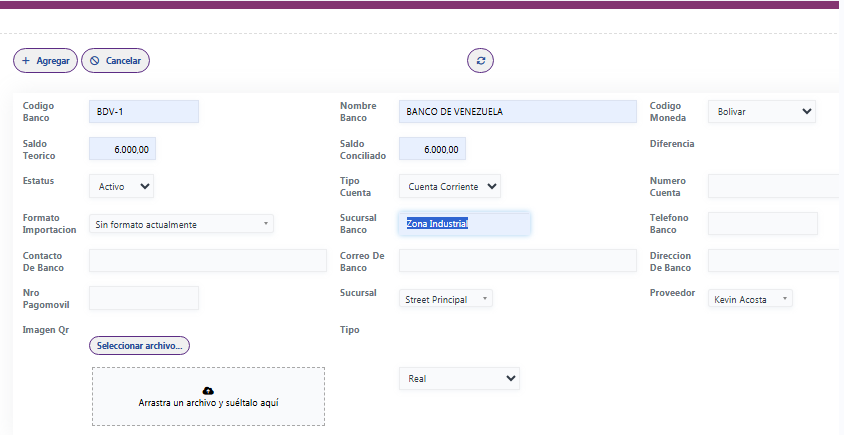This screenshot has height=435, width=844.
Task: Click the Codigo Banco input field
Action: point(144,112)
